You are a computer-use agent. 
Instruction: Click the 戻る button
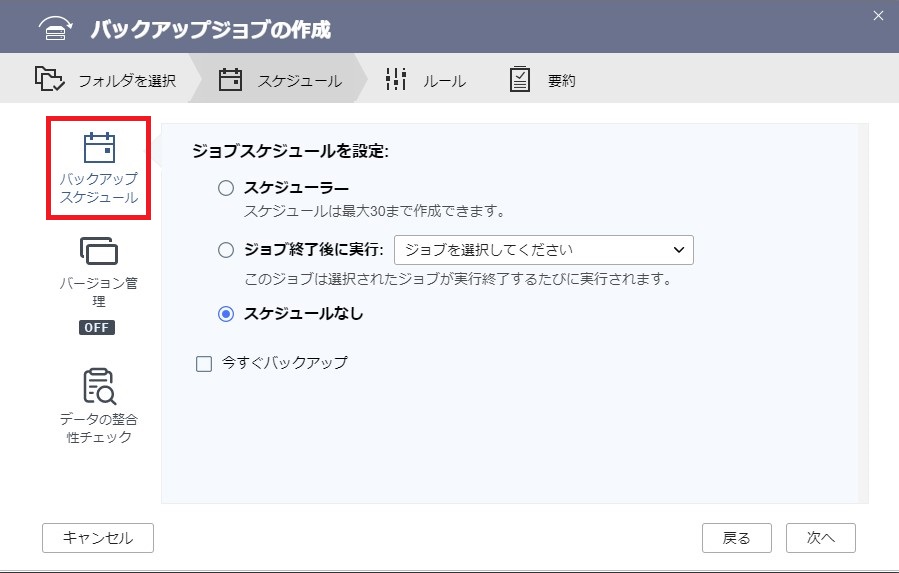pos(737,538)
